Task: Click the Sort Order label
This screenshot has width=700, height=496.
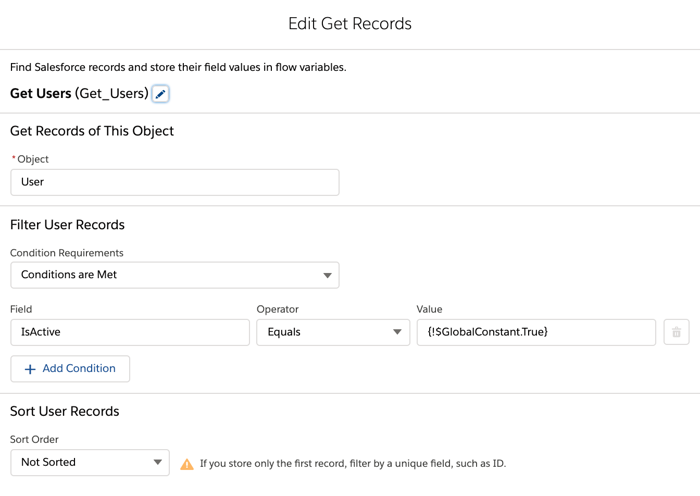Action: tap(34, 440)
